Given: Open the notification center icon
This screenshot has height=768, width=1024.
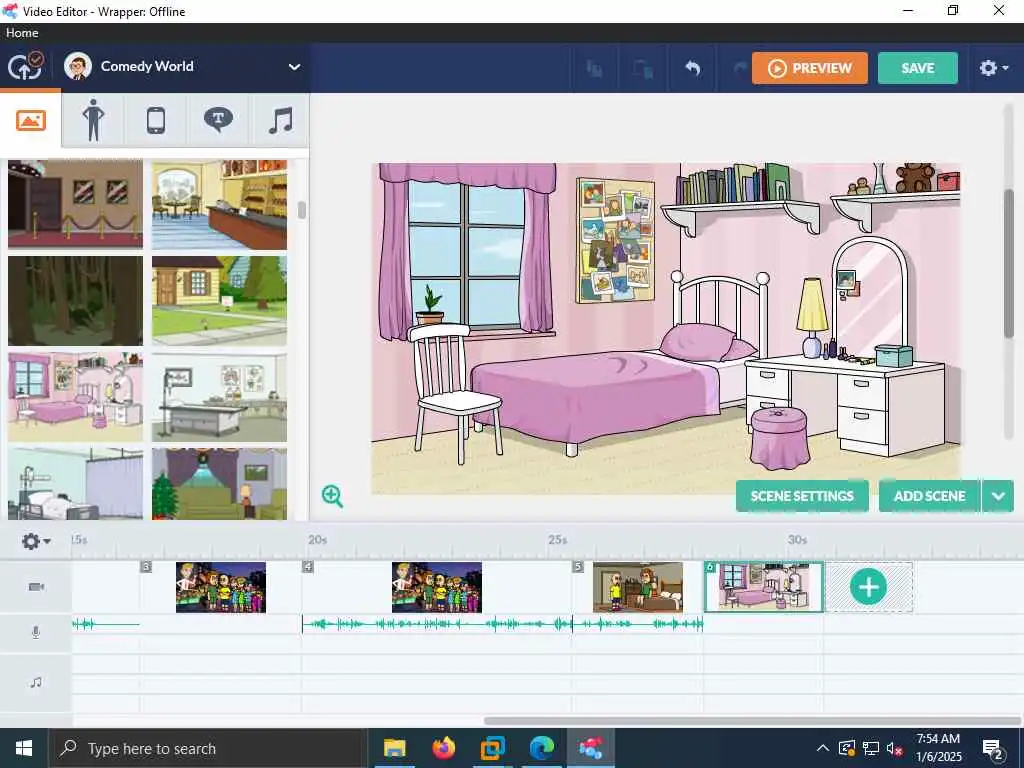Looking at the screenshot, I should 993,748.
